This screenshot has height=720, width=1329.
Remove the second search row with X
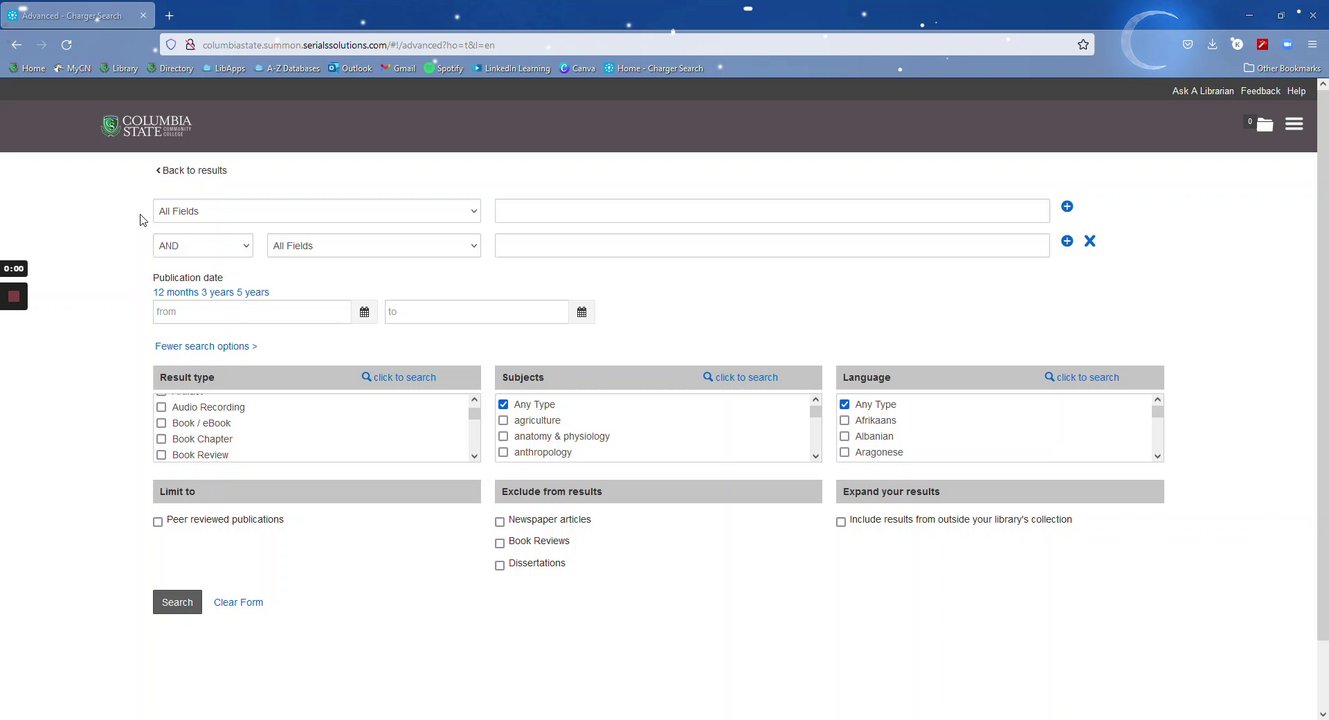(x=1090, y=241)
